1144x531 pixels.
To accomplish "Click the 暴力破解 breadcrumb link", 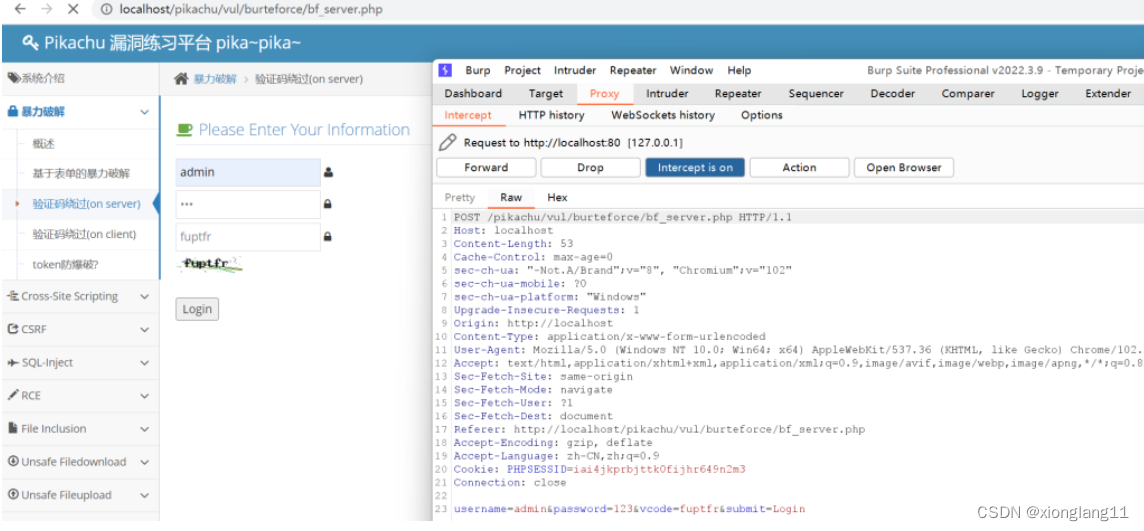I will 215,80.
